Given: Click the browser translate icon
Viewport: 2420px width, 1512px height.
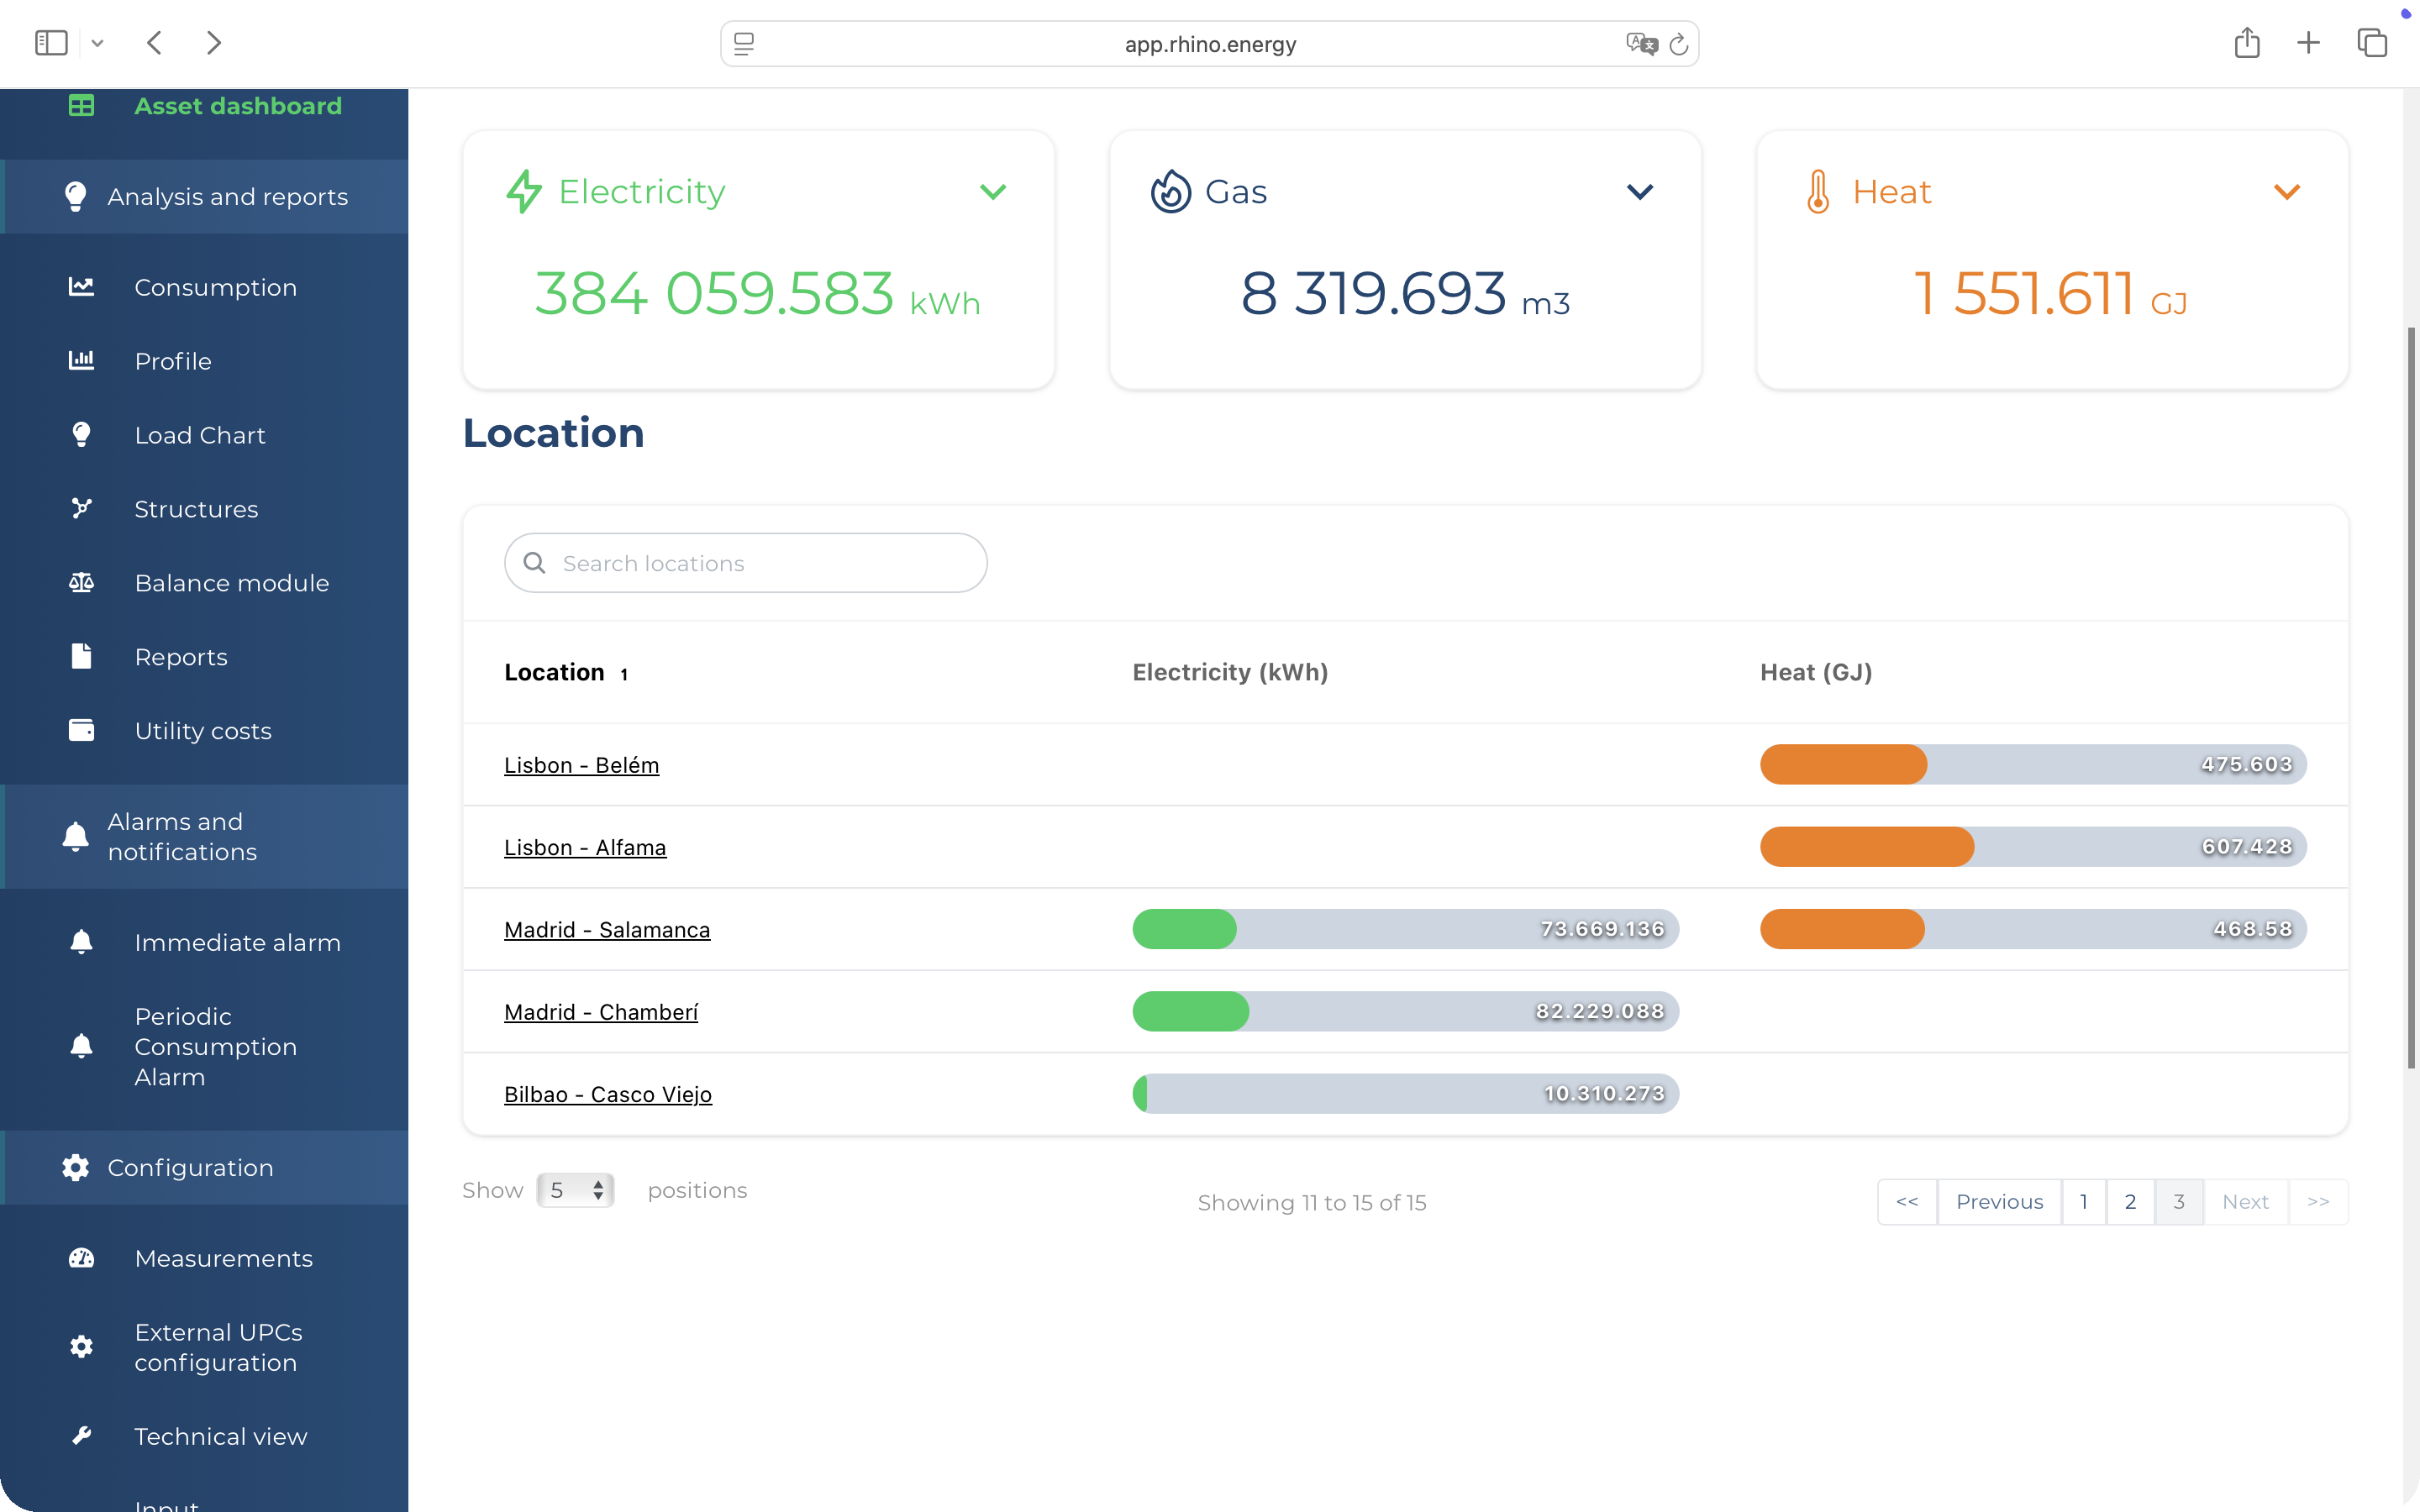Looking at the screenshot, I should (1642, 44).
